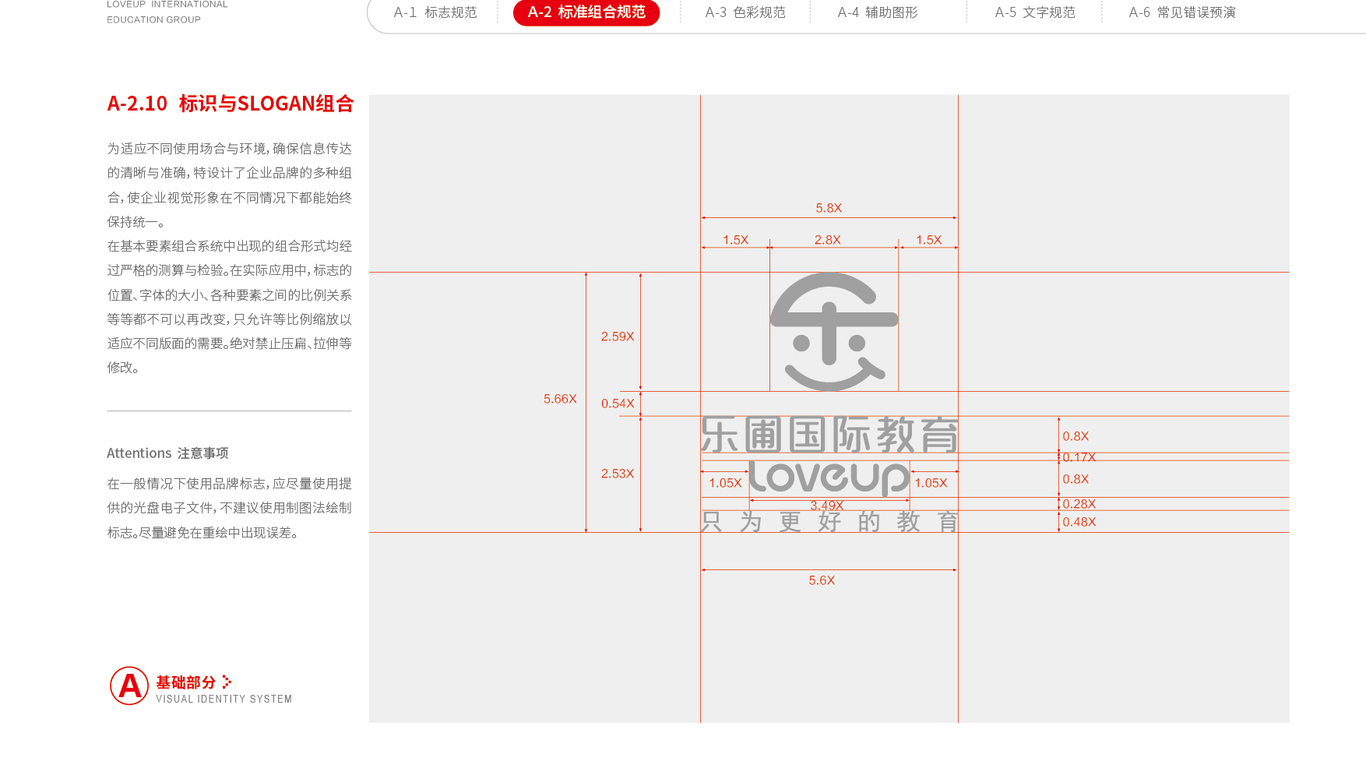1366x768 pixels.
Task: Click the paragraph beginning 为适应不同使用场合与环境
Action: [230, 185]
